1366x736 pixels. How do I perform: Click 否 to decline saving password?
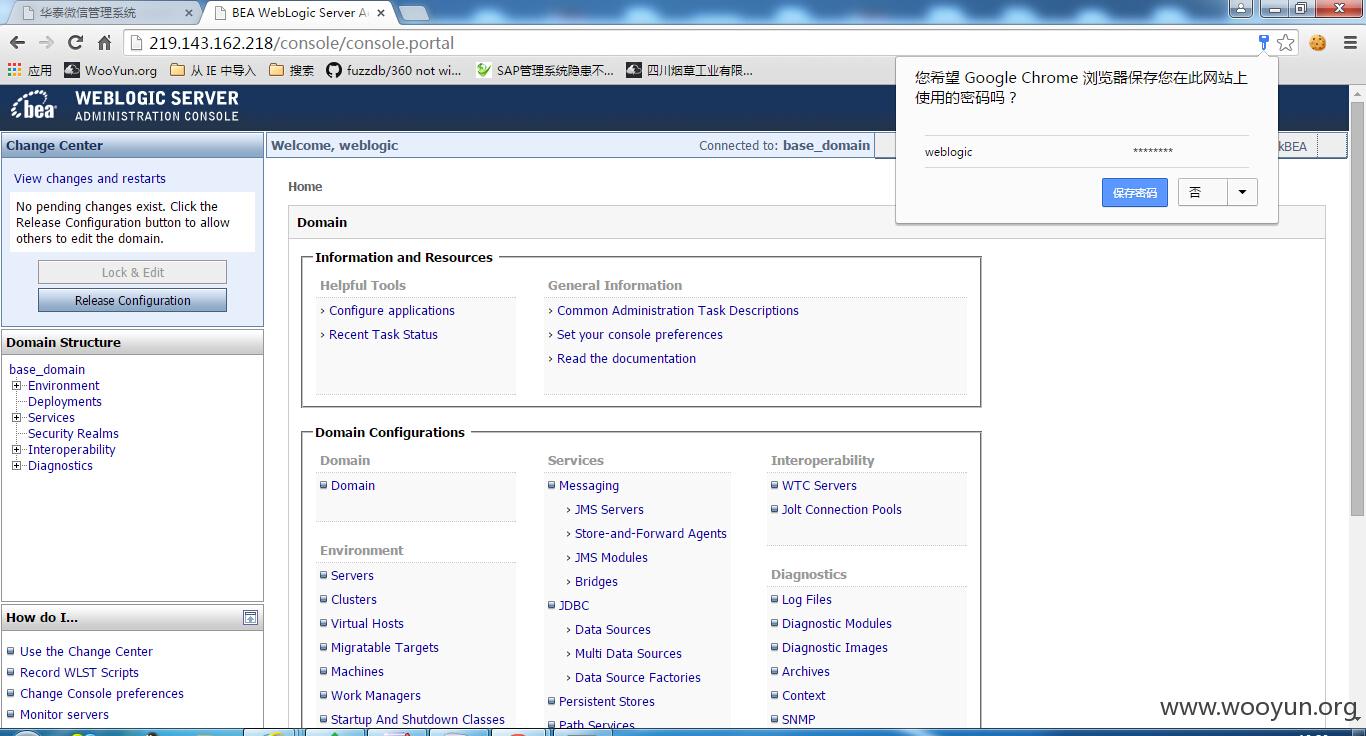1202,192
